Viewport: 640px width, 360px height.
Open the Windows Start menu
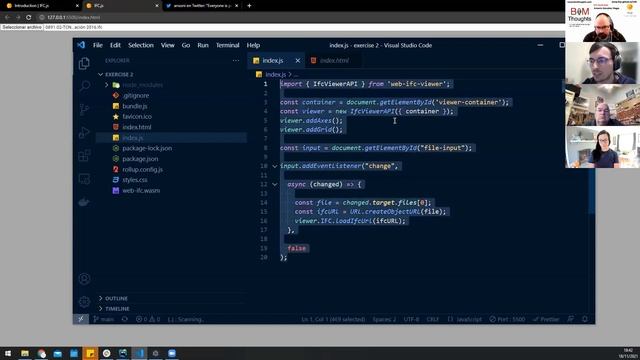[x=8, y=353]
